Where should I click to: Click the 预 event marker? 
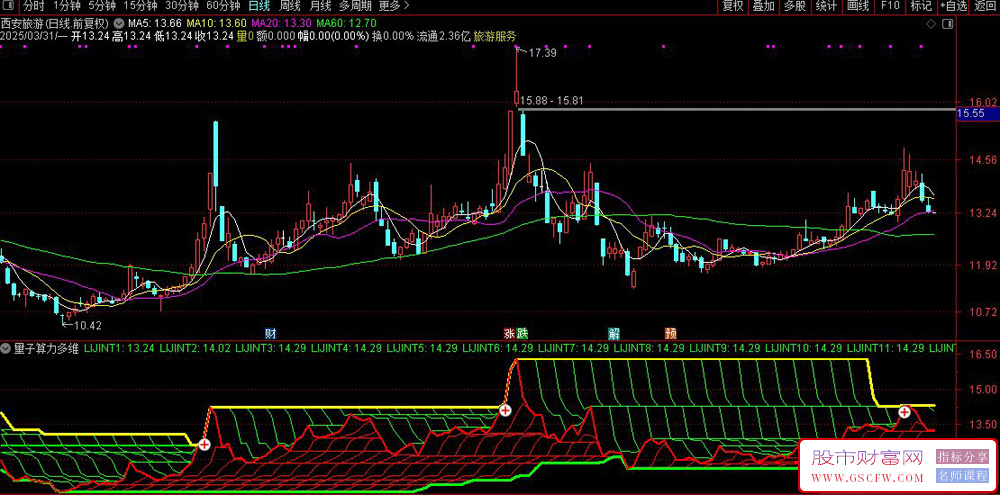pos(670,333)
